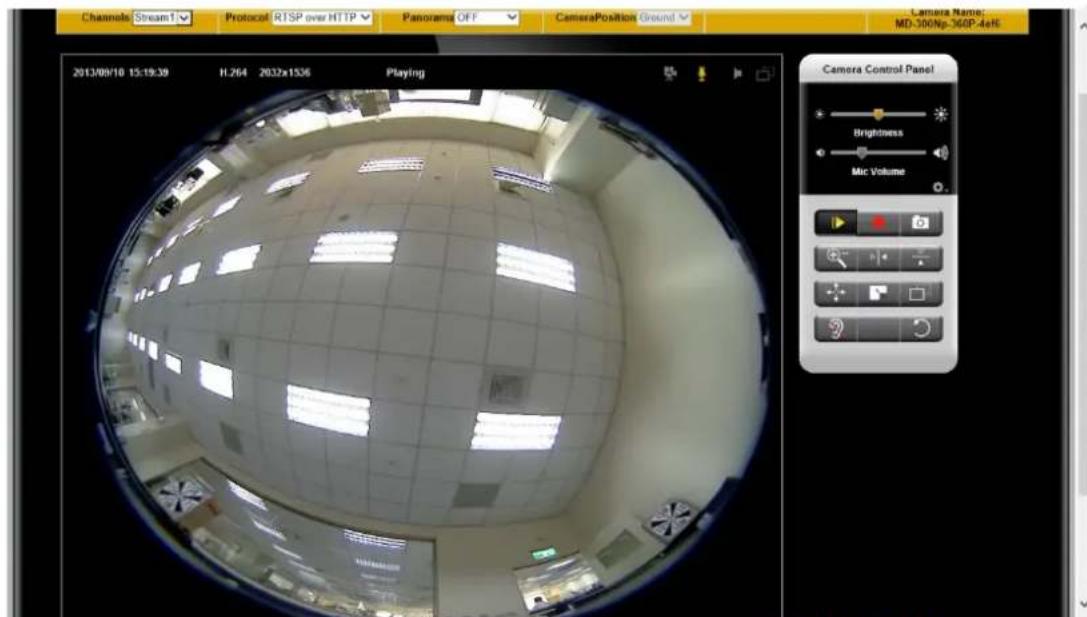Click the Mic Volume slider handle
Image resolution: width=1087 pixels, height=617 pixels.
pyautogui.click(x=862, y=153)
